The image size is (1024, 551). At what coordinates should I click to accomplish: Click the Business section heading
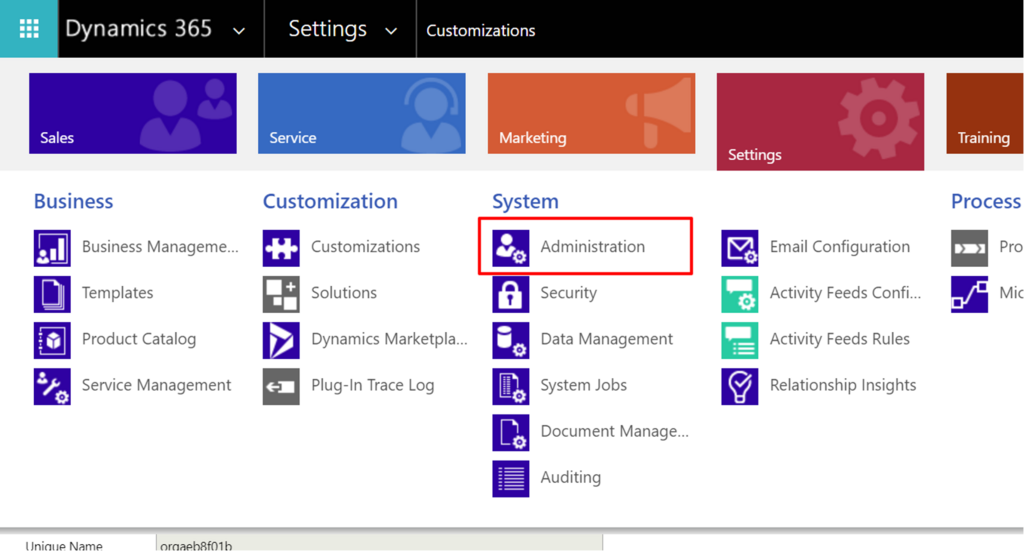click(73, 201)
